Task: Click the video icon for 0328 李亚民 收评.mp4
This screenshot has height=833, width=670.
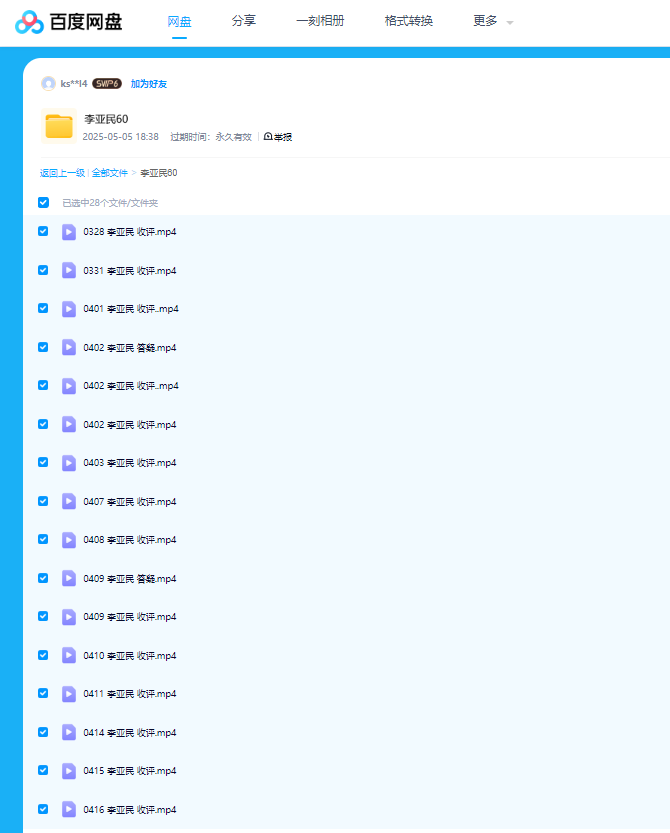Action: point(69,232)
